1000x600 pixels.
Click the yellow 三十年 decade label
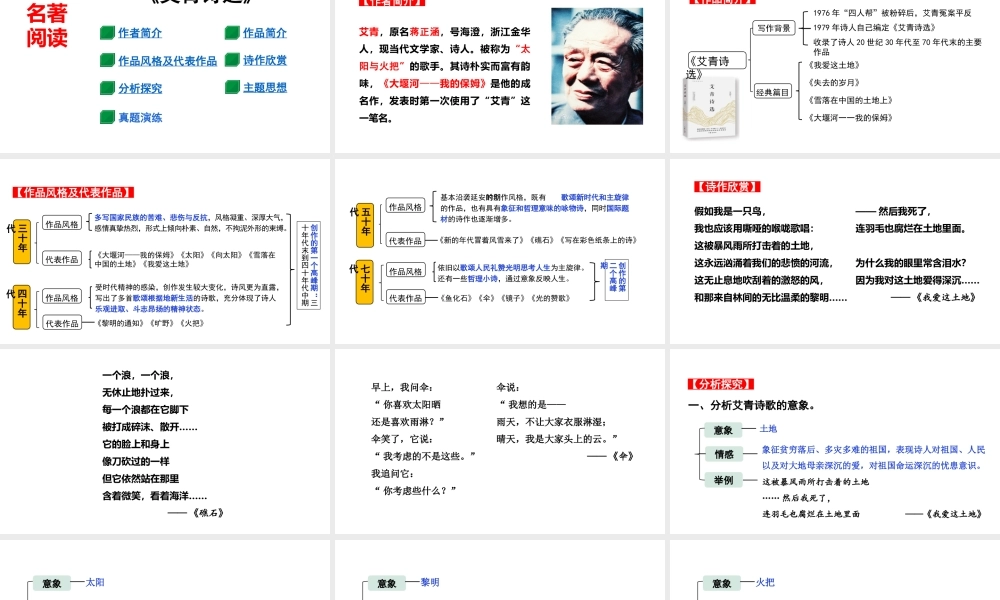point(22,241)
